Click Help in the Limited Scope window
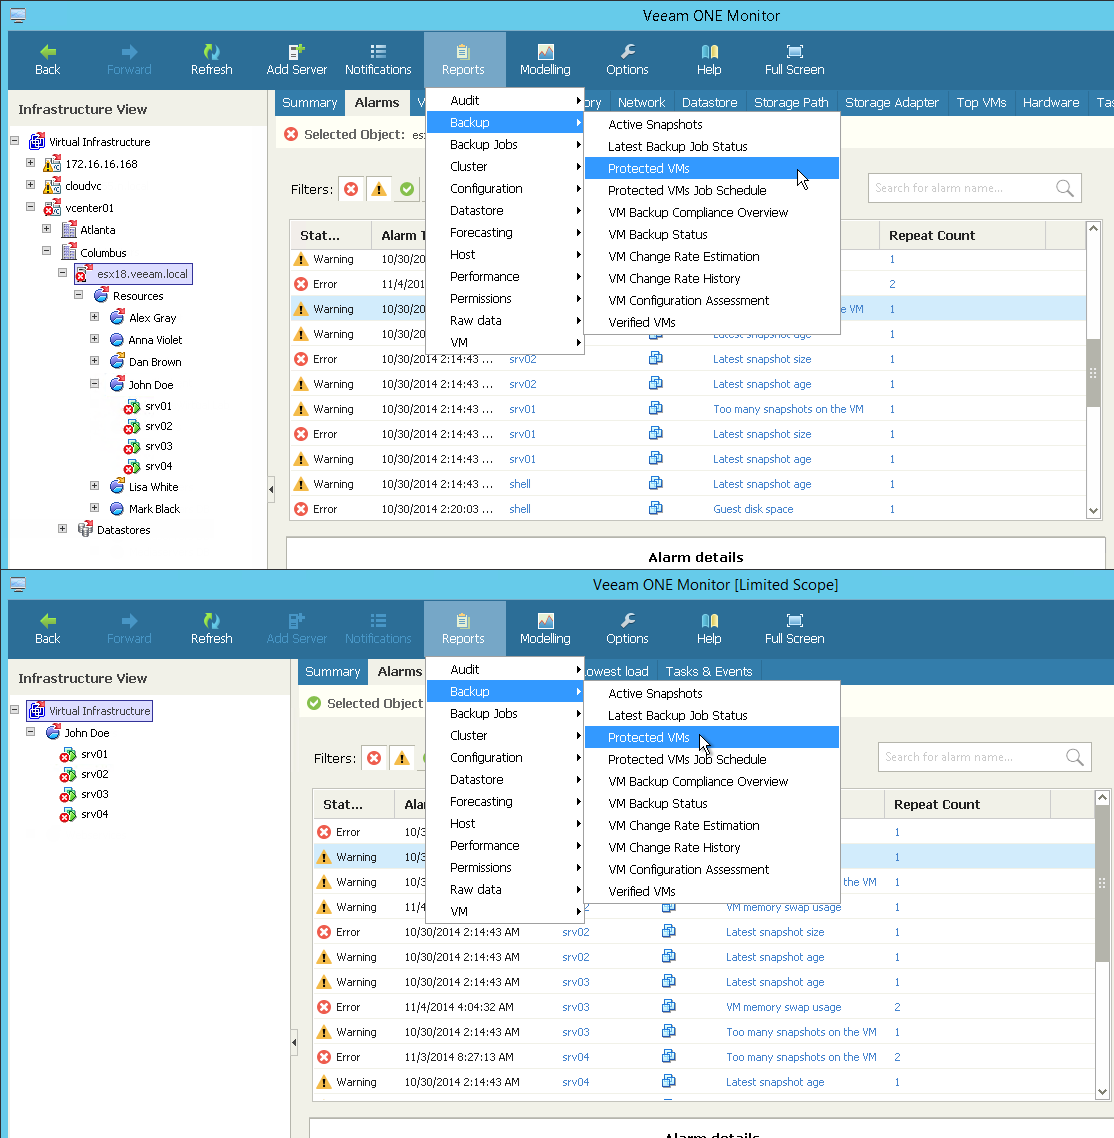Image resolution: width=1114 pixels, height=1138 pixels. (709, 629)
